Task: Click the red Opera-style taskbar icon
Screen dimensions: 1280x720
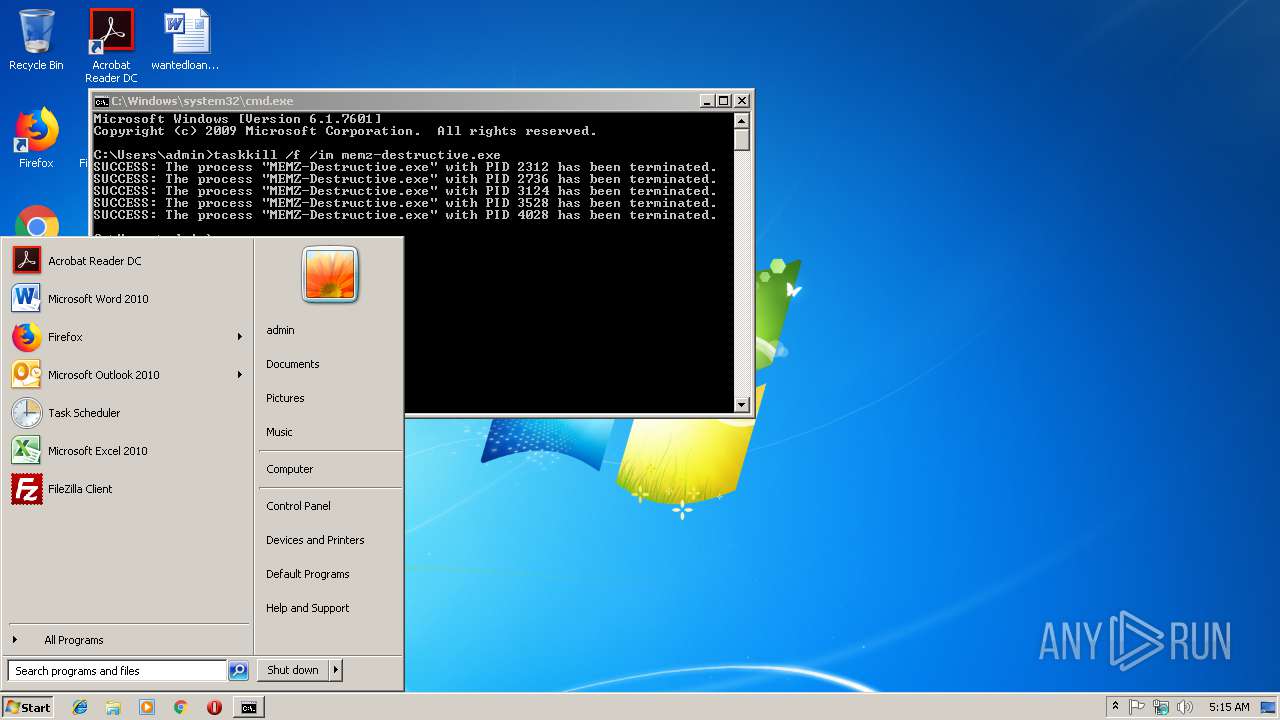Action: [214, 707]
